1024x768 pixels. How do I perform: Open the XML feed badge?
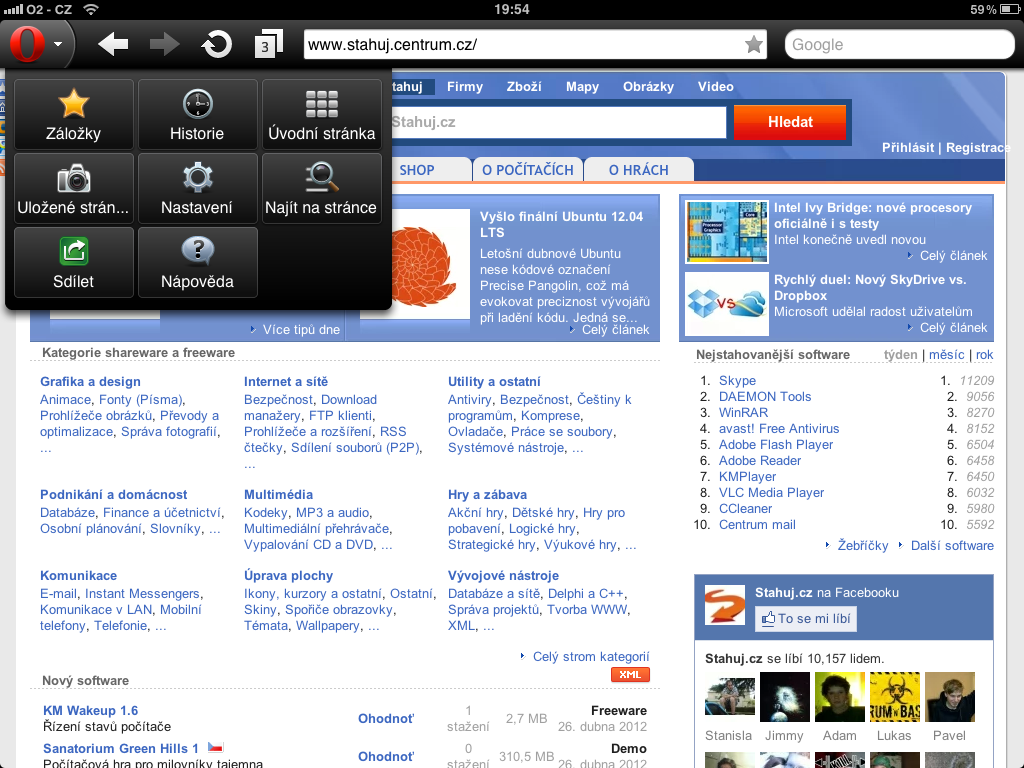pos(630,675)
